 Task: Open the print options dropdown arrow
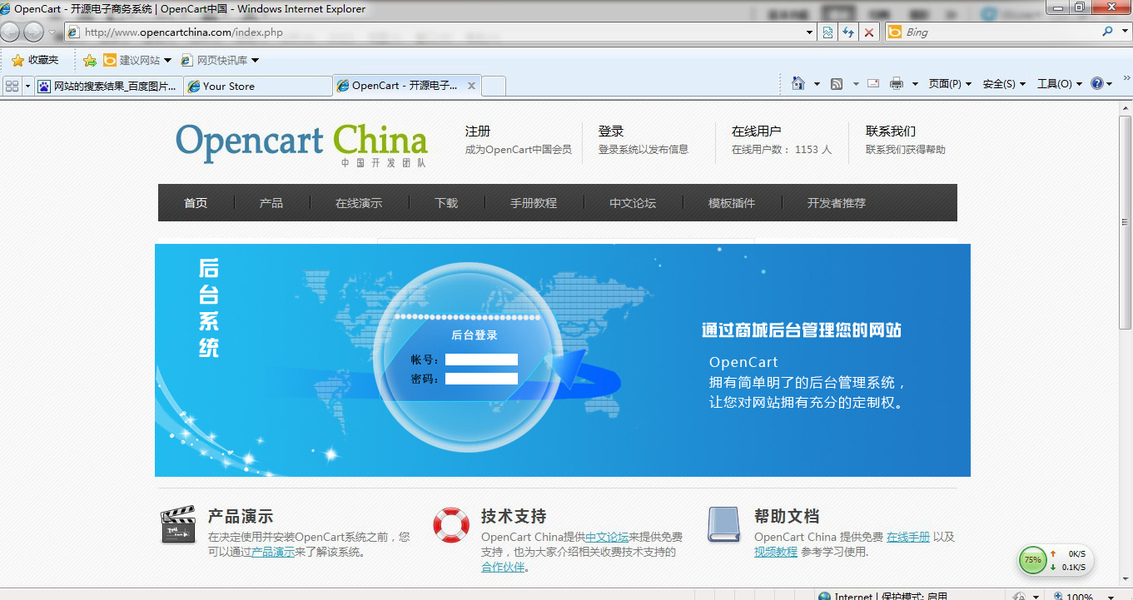915,84
